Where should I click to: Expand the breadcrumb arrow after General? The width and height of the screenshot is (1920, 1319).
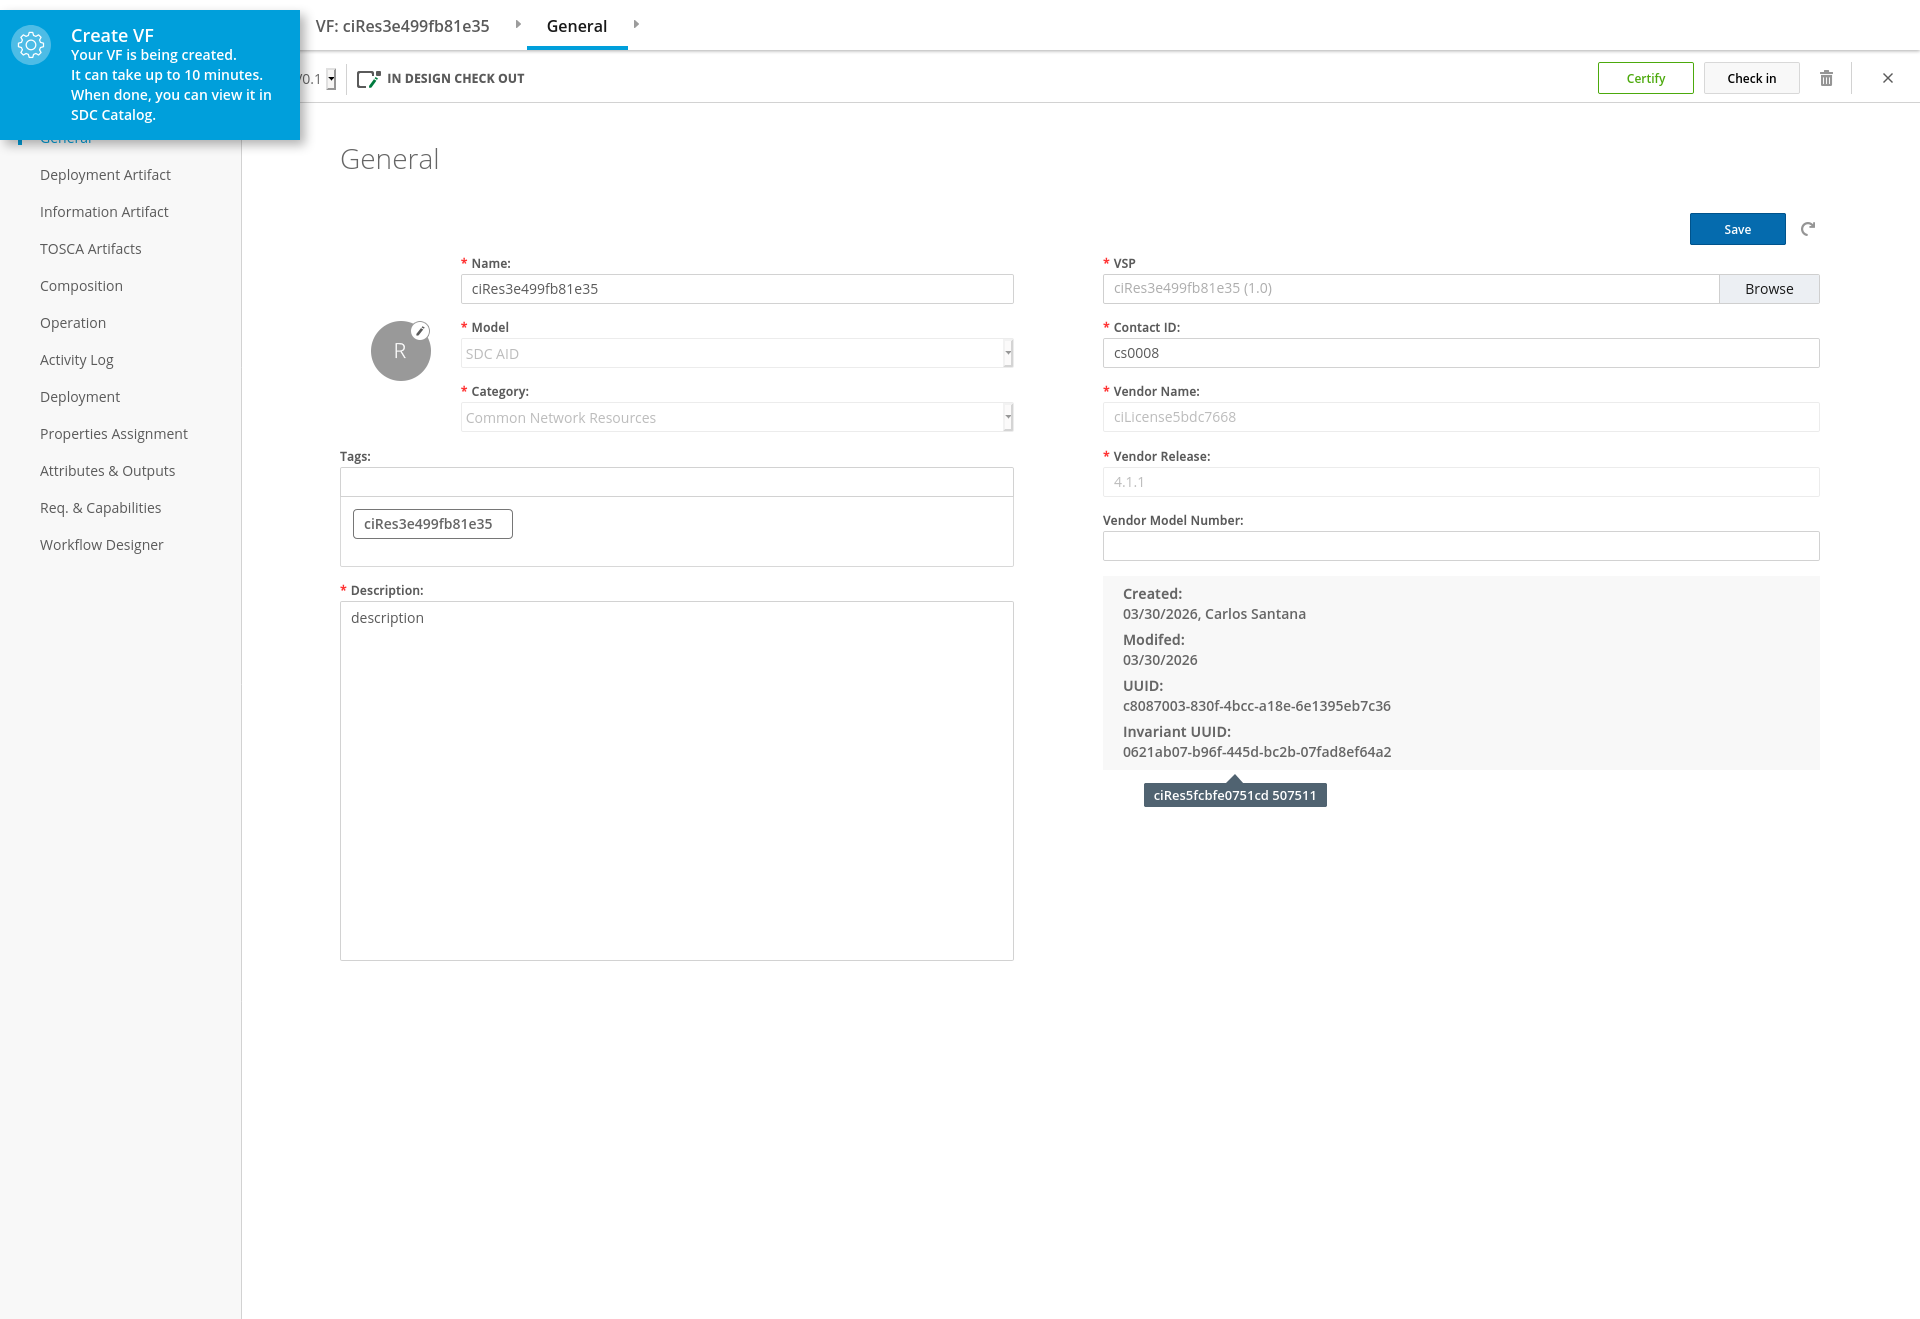click(x=636, y=25)
